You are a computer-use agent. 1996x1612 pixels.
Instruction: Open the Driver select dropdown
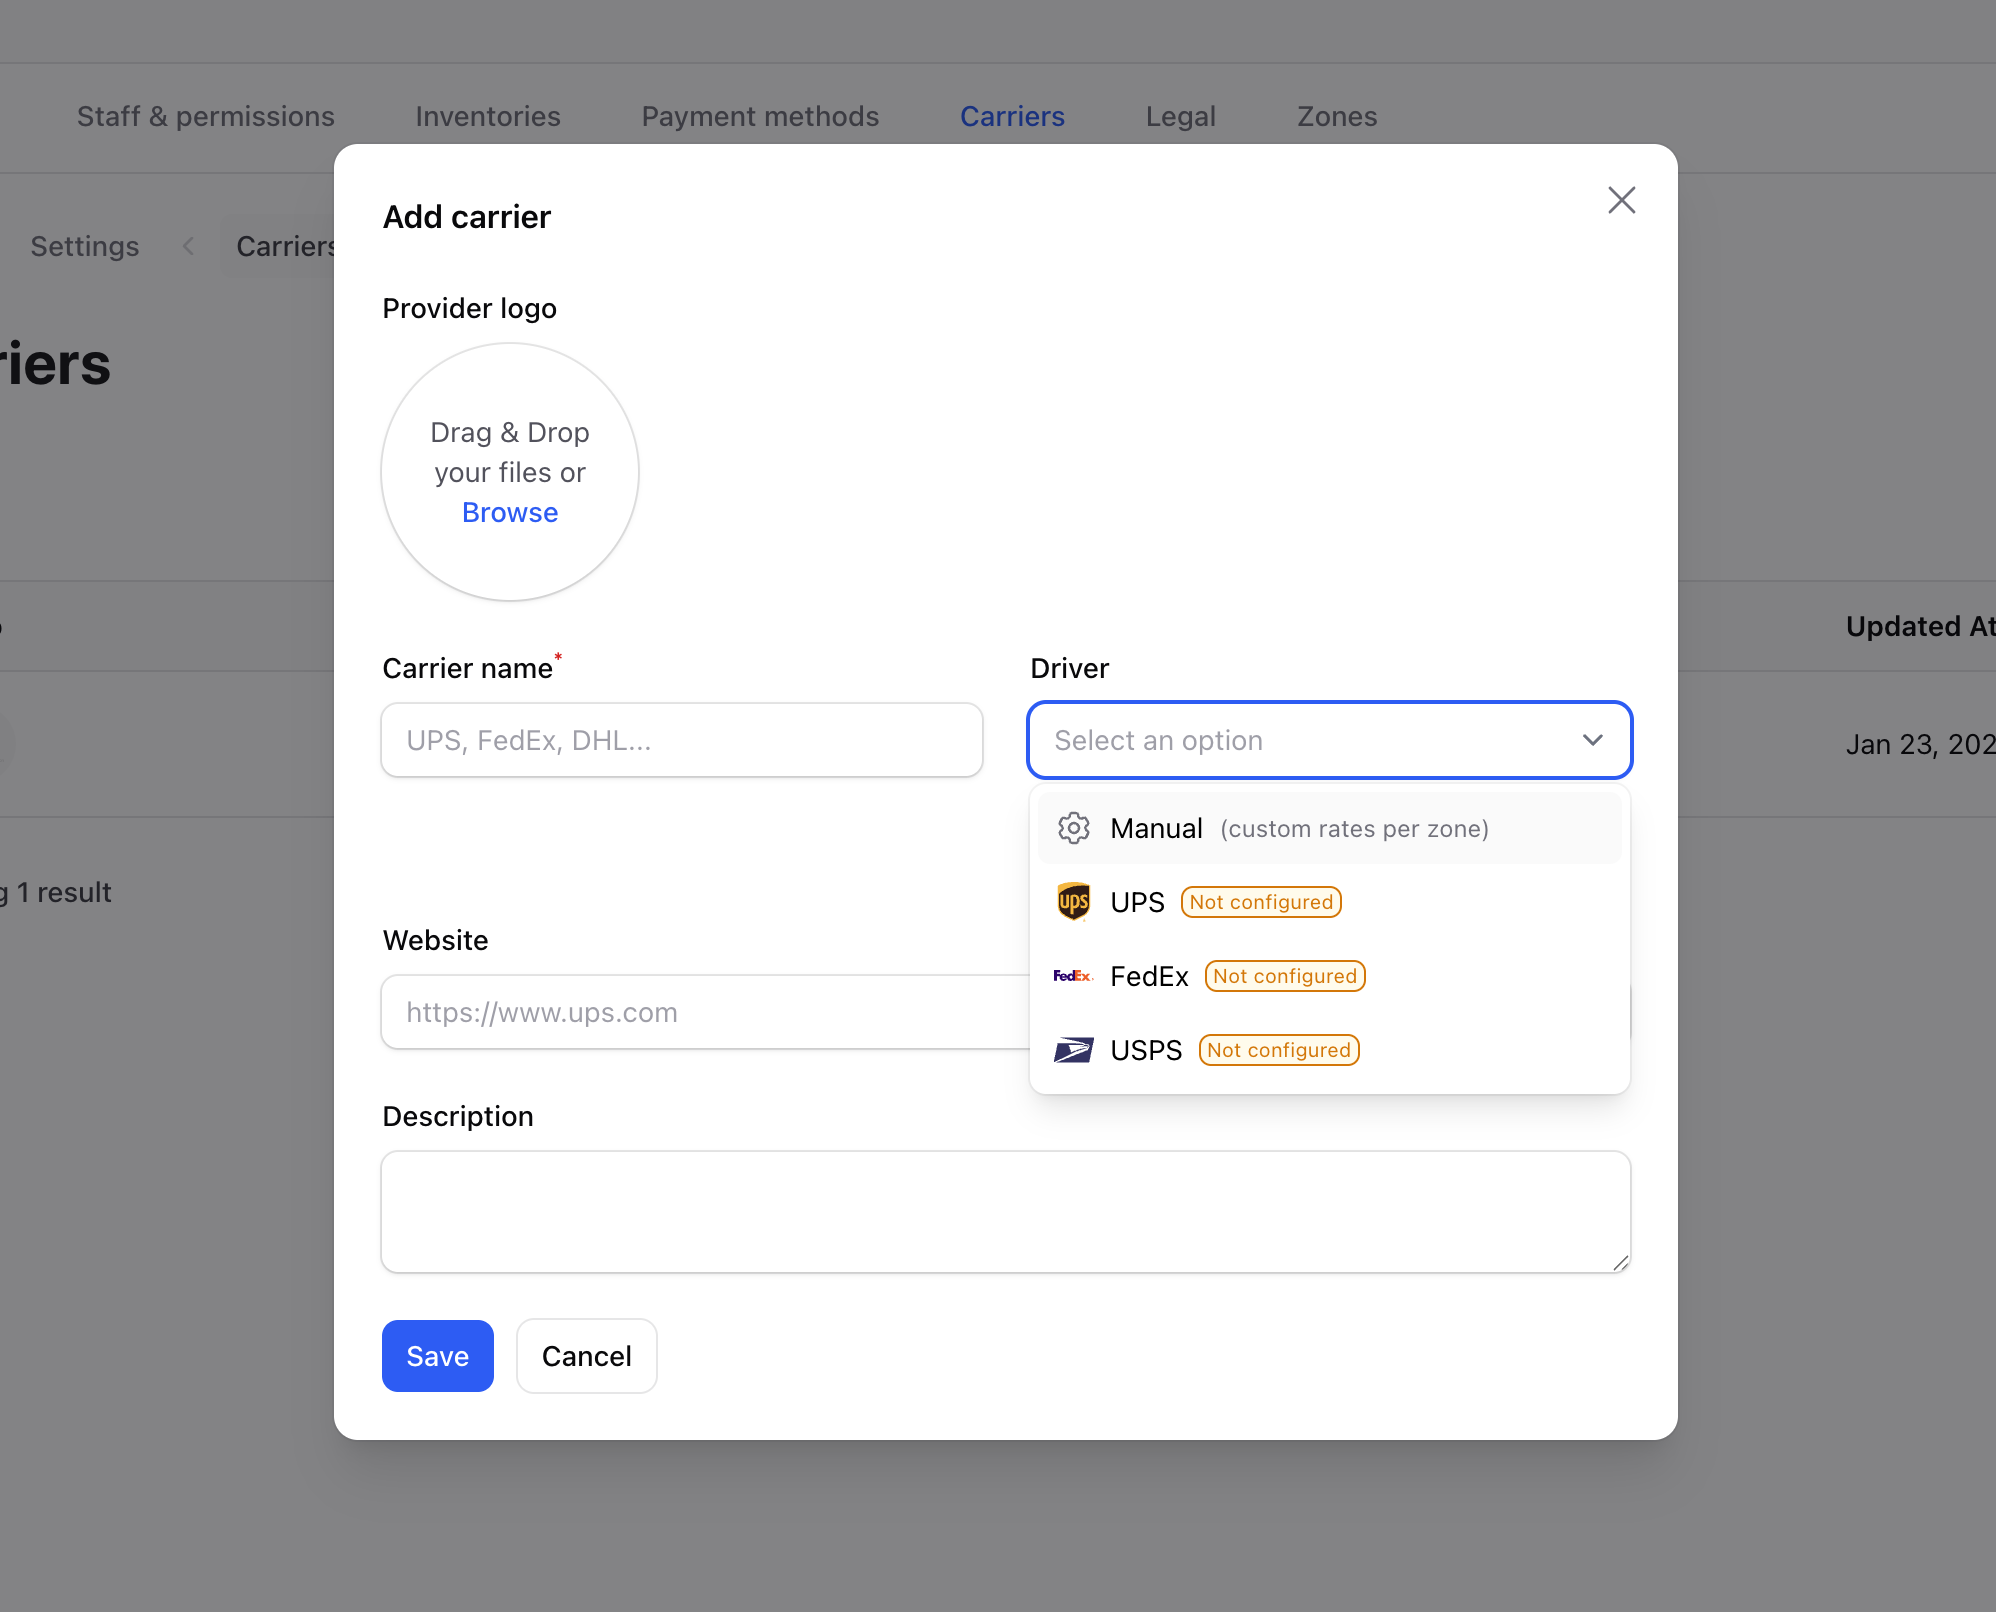pyautogui.click(x=1328, y=740)
